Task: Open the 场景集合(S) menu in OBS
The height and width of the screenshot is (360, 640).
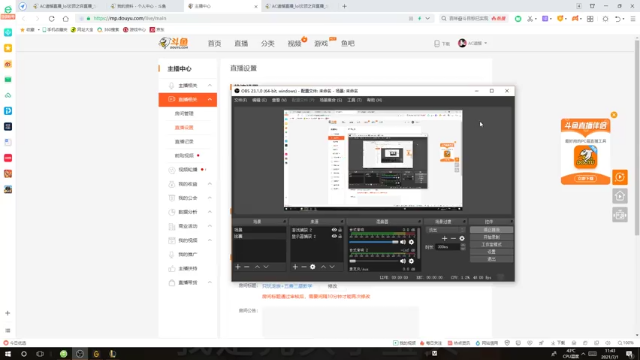Action: coord(331,100)
